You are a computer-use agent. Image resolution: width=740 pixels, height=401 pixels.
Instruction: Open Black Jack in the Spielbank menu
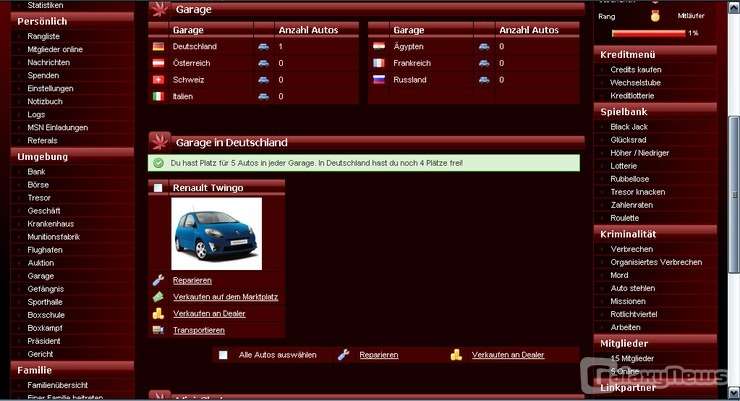(629, 127)
